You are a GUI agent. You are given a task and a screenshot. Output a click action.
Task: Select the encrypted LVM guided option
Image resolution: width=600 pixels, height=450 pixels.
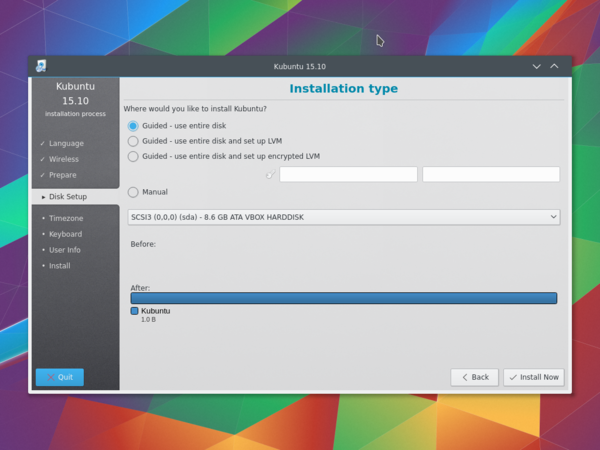coord(133,156)
